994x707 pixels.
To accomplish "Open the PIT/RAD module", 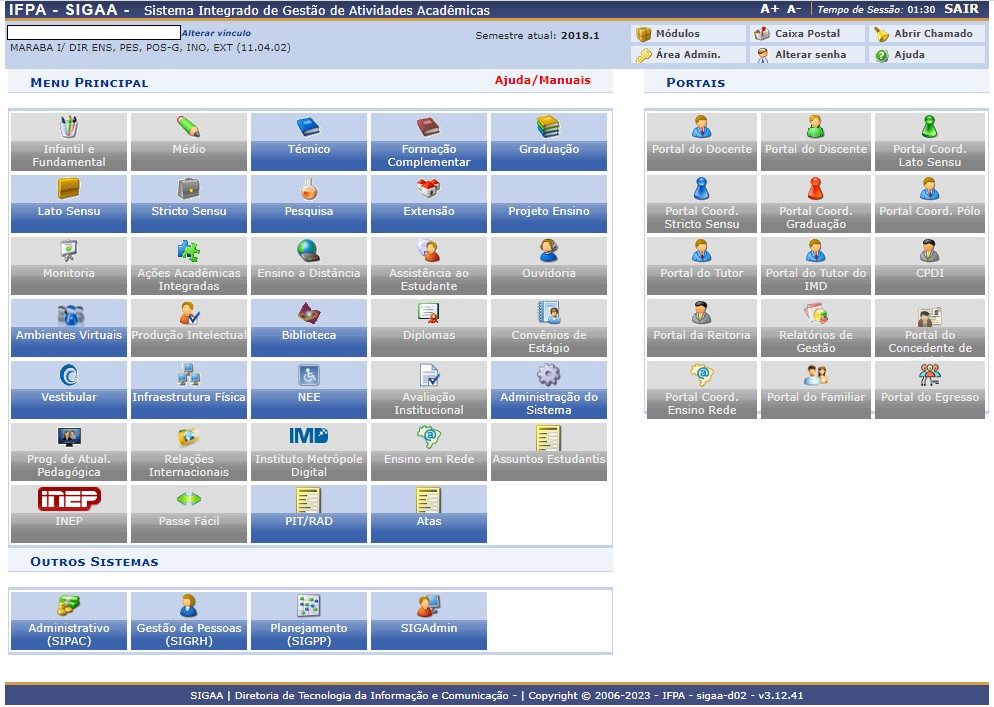I will (x=309, y=514).
